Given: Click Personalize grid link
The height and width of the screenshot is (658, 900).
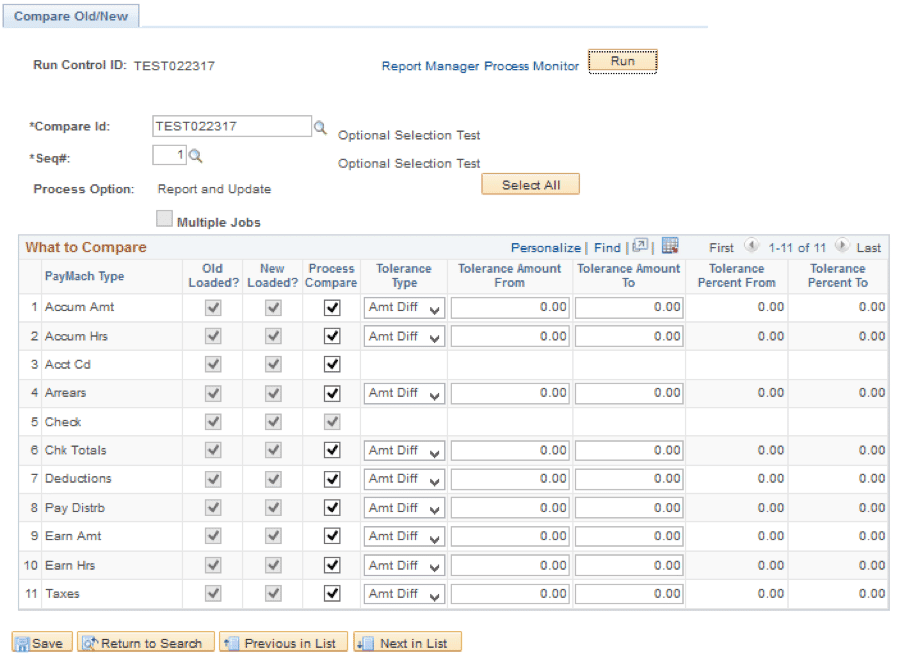Looking at the screenshot, I should point(545,247).
